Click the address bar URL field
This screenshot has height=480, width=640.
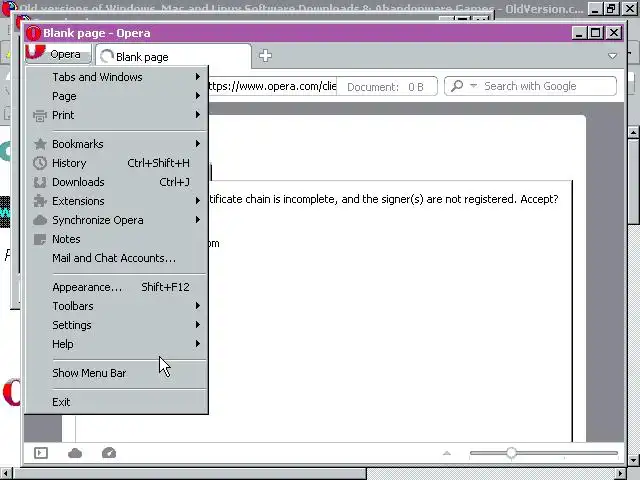[x=272, y=86]
